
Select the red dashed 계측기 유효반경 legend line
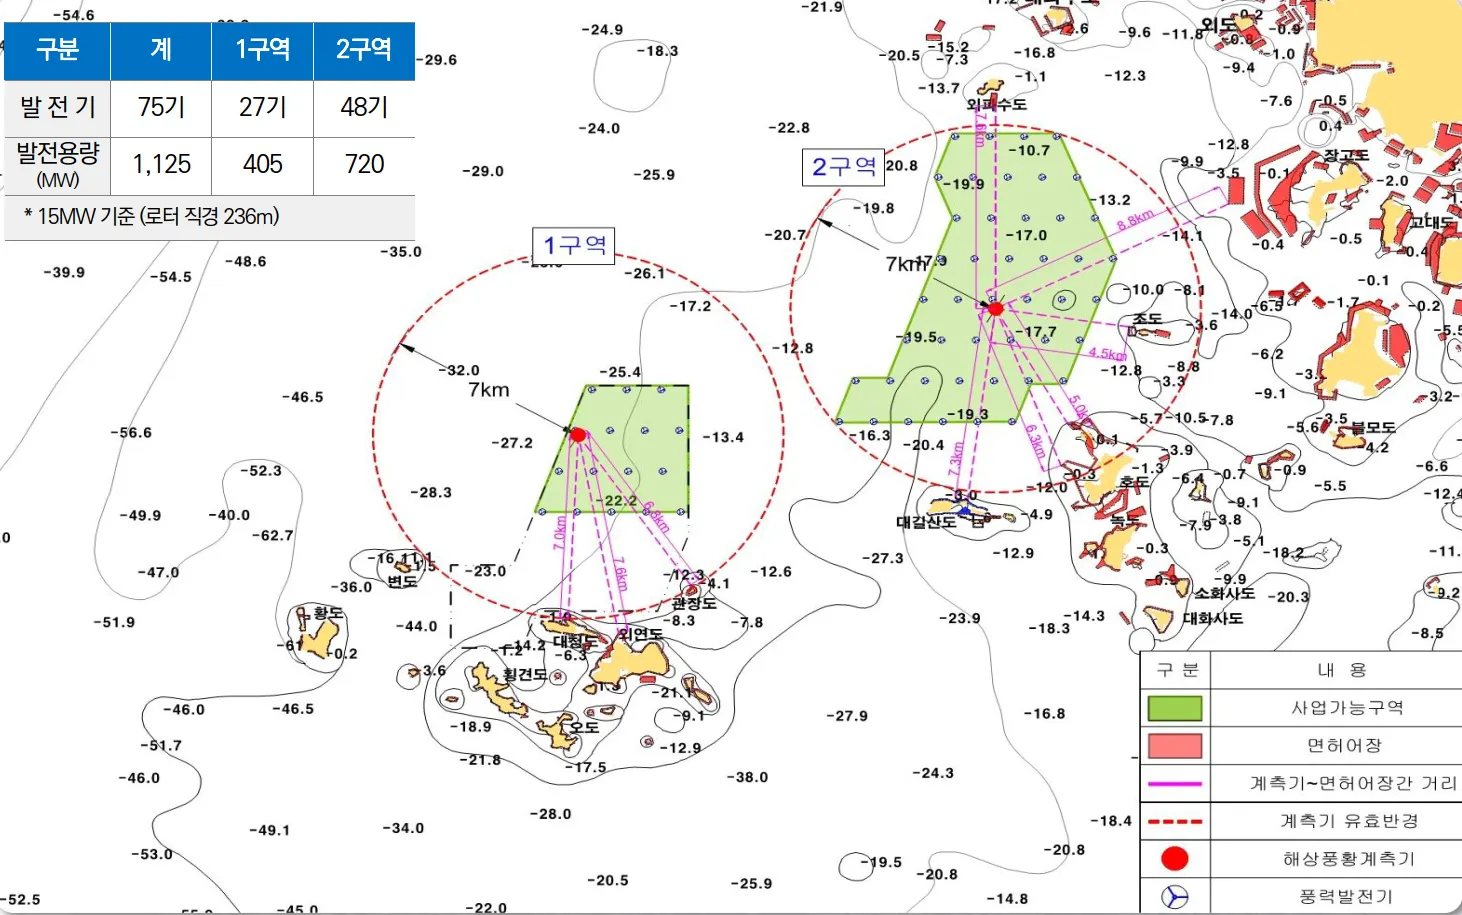[1175, 822]
